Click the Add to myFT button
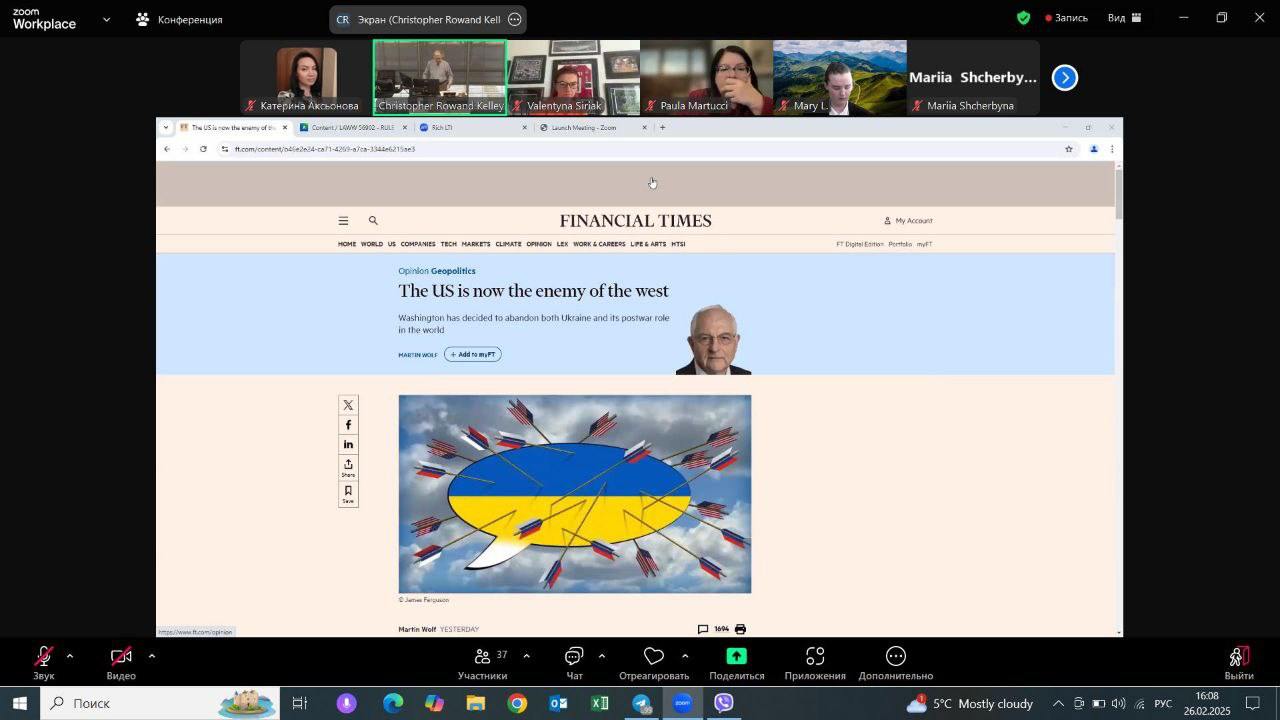This screenshot has width=1280, height=720. click(473, 354)
